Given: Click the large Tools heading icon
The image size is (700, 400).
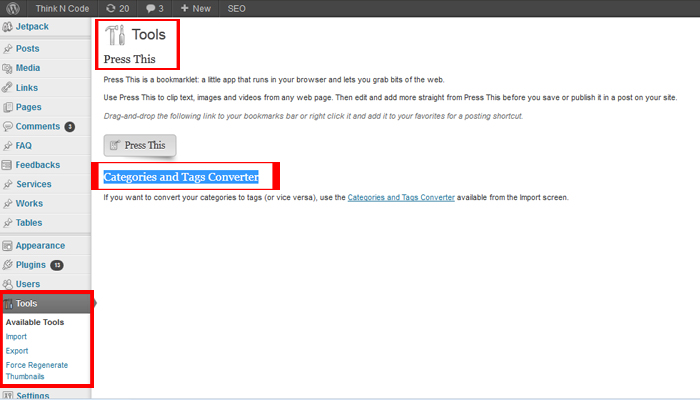Looking at the screenshot, I should 115,35.
